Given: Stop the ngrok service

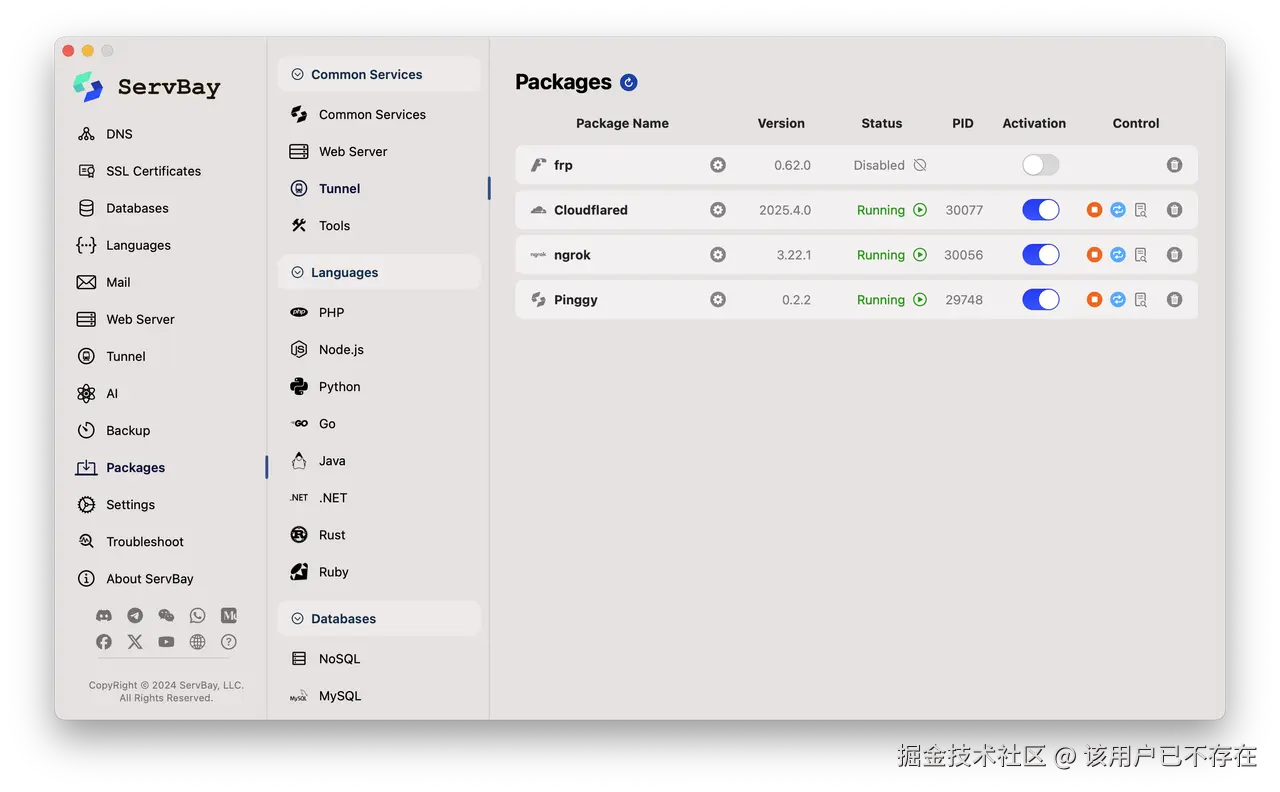Looking at the screenshot, I should tap(1094, 255).
